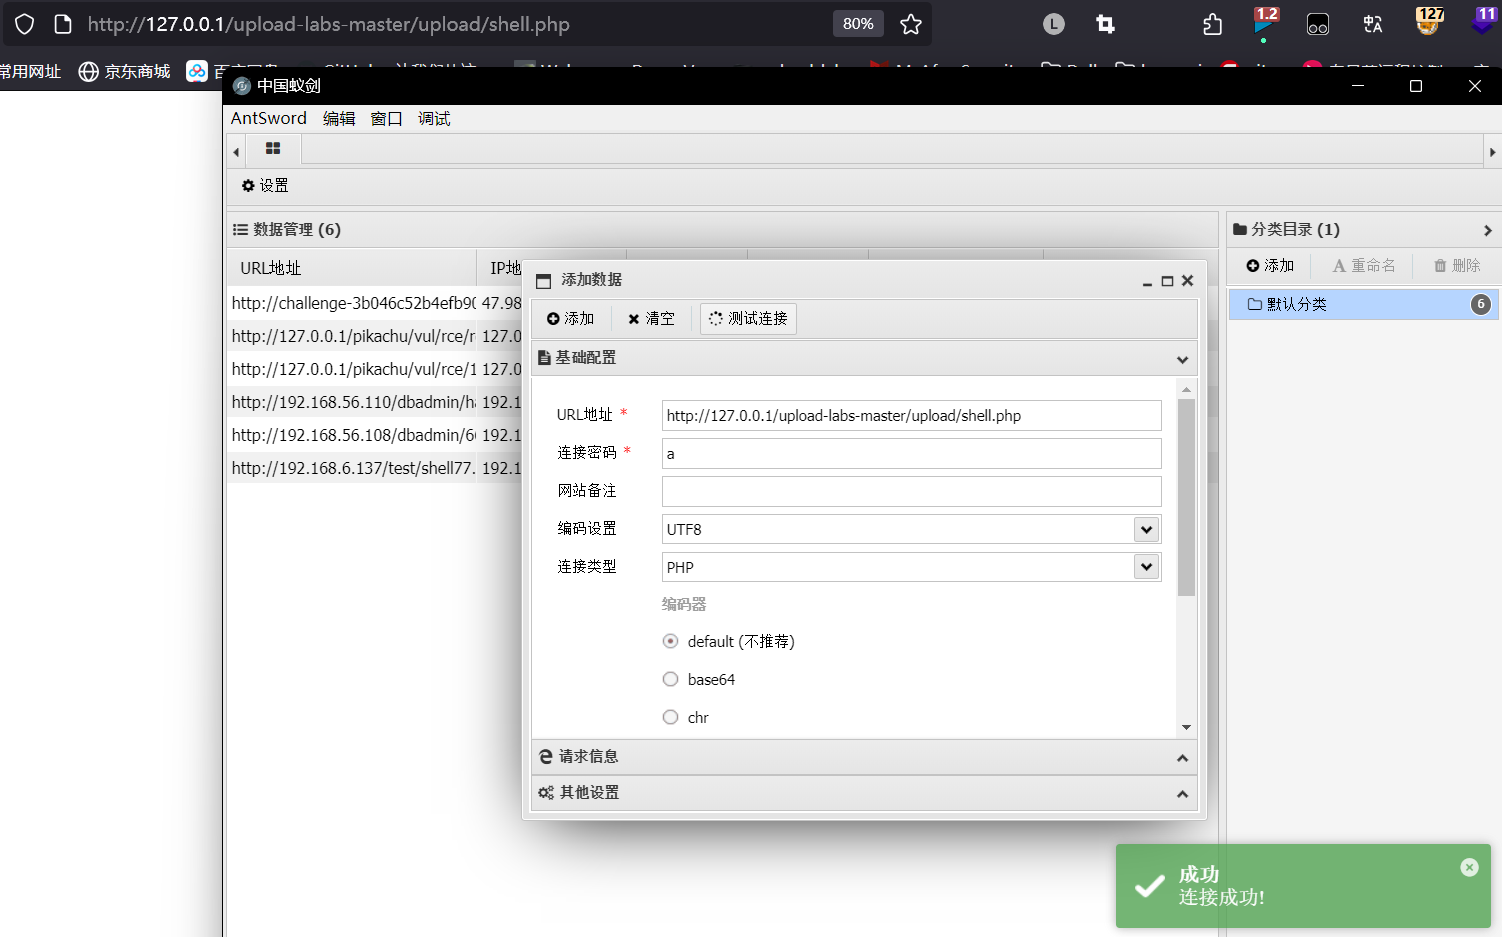Screen dimensions: 1502x937
Task: Click the spectacles reader extension icon
Action: (x=1318, y=24)
